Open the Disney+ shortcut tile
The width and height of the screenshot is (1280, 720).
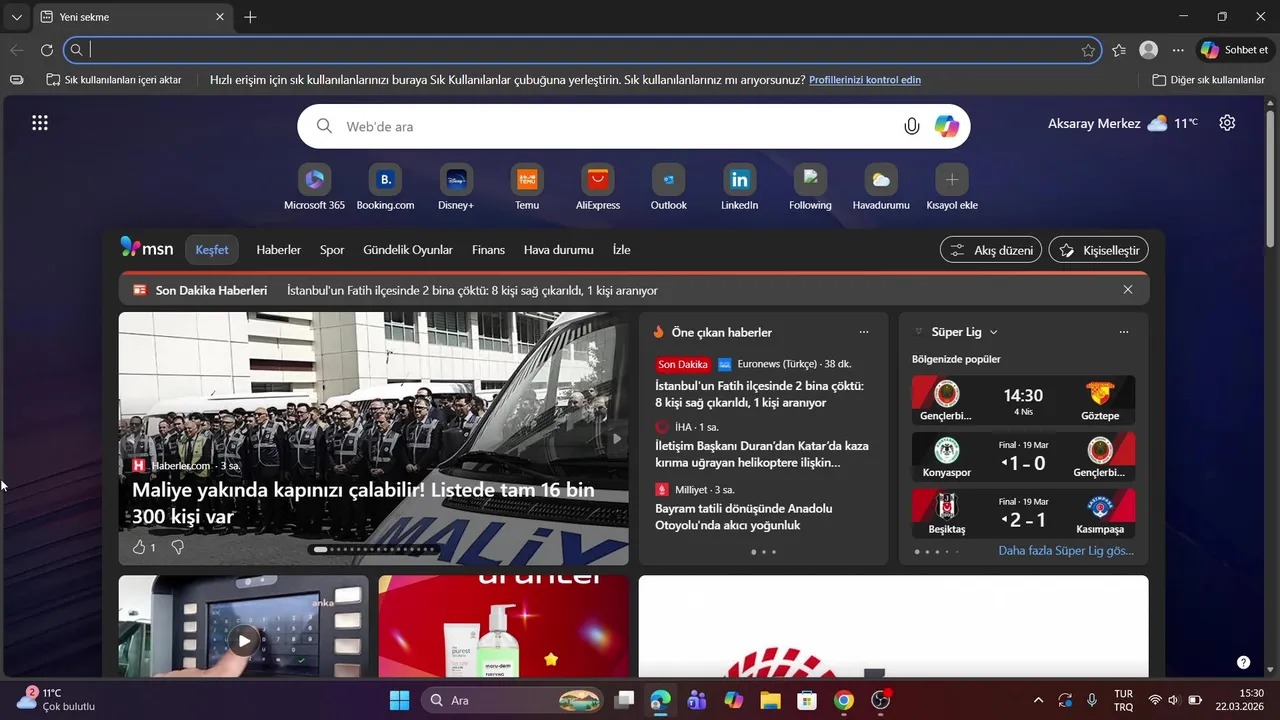pos(456,187)
